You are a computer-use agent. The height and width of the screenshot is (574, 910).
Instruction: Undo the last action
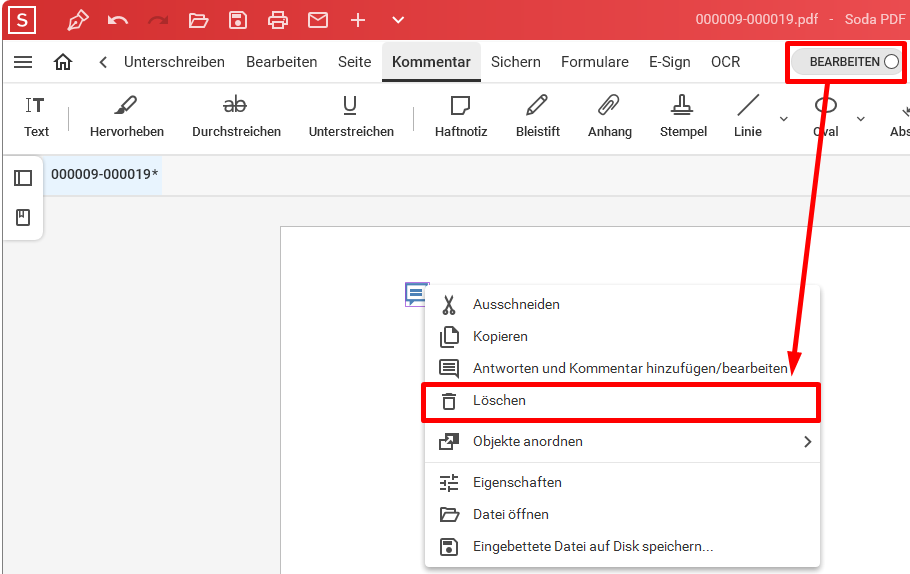118,21
